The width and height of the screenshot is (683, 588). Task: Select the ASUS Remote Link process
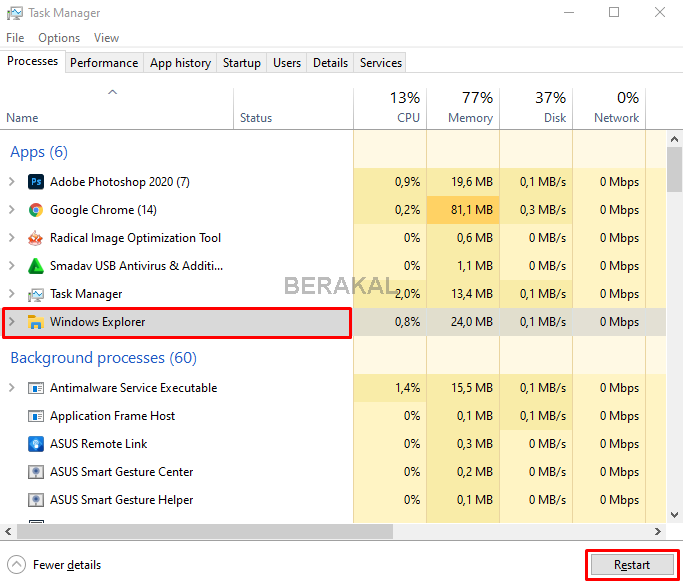[x=333, y=444]
